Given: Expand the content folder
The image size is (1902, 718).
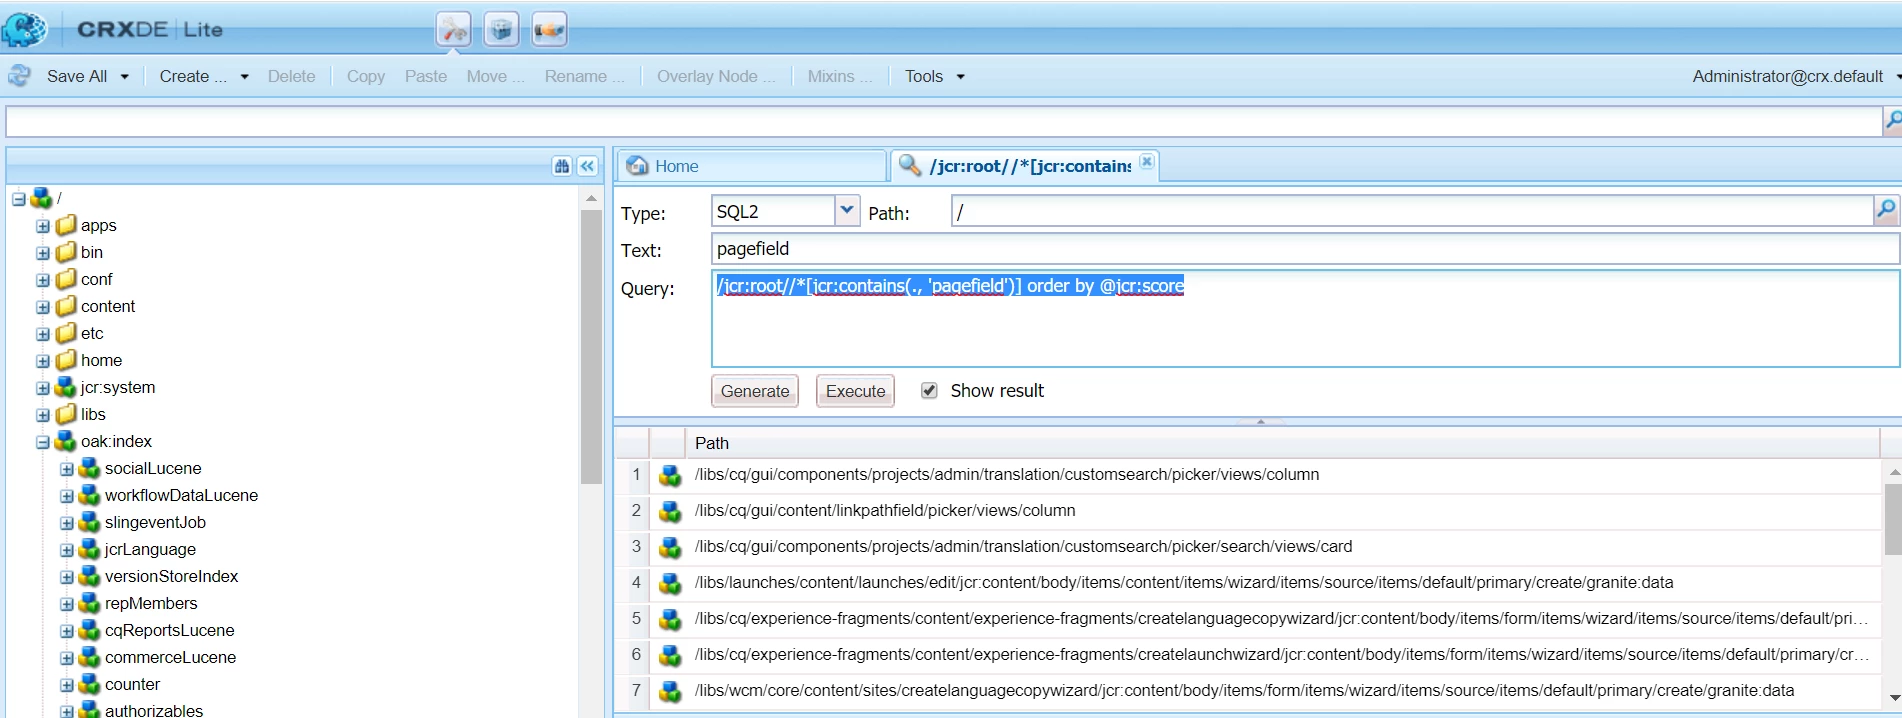Looking at the screenshot, I should 43,307.
